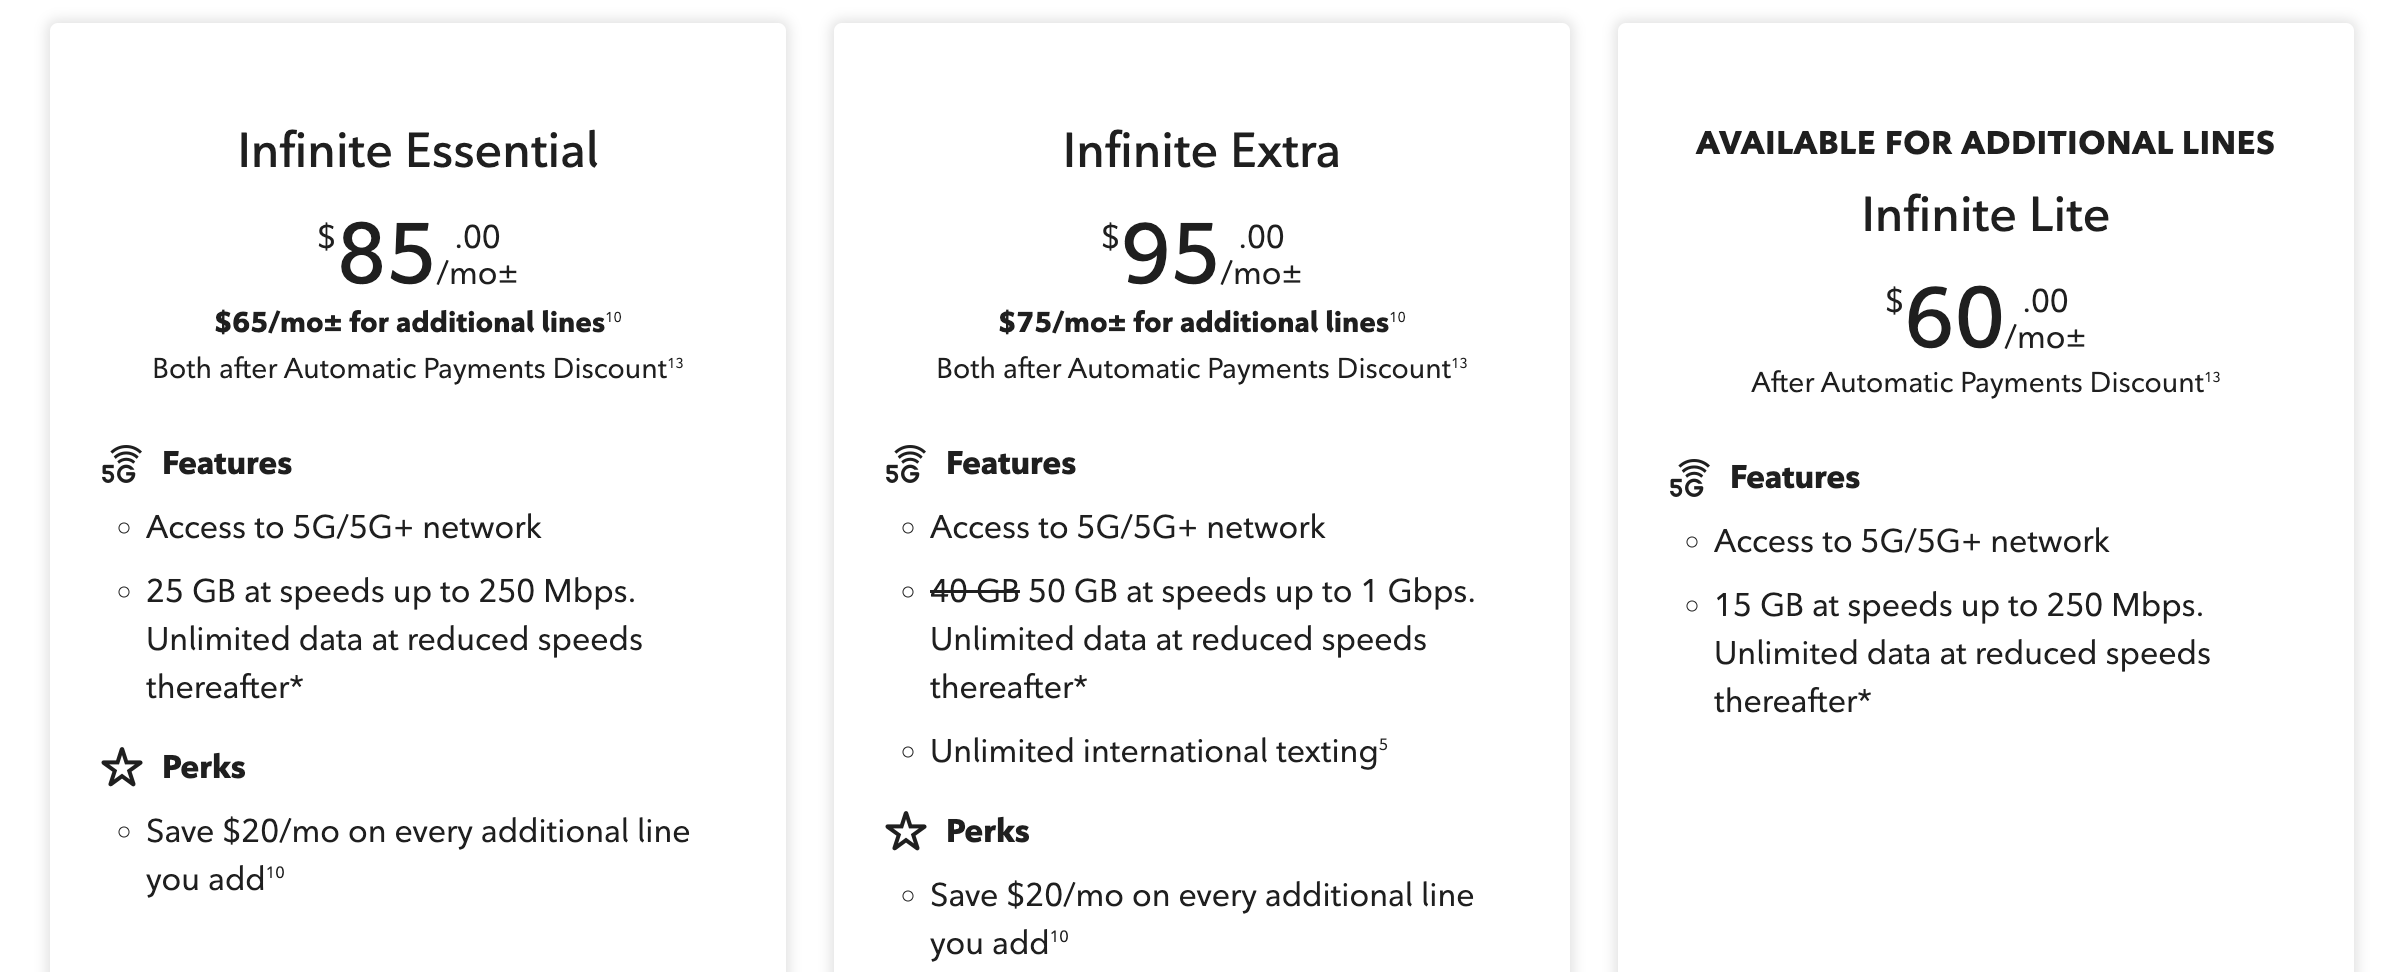2394x972 pixels.
Task: Open footnote 10 beside $75/mo additional lines
Action: click(x=1397, y=317)
